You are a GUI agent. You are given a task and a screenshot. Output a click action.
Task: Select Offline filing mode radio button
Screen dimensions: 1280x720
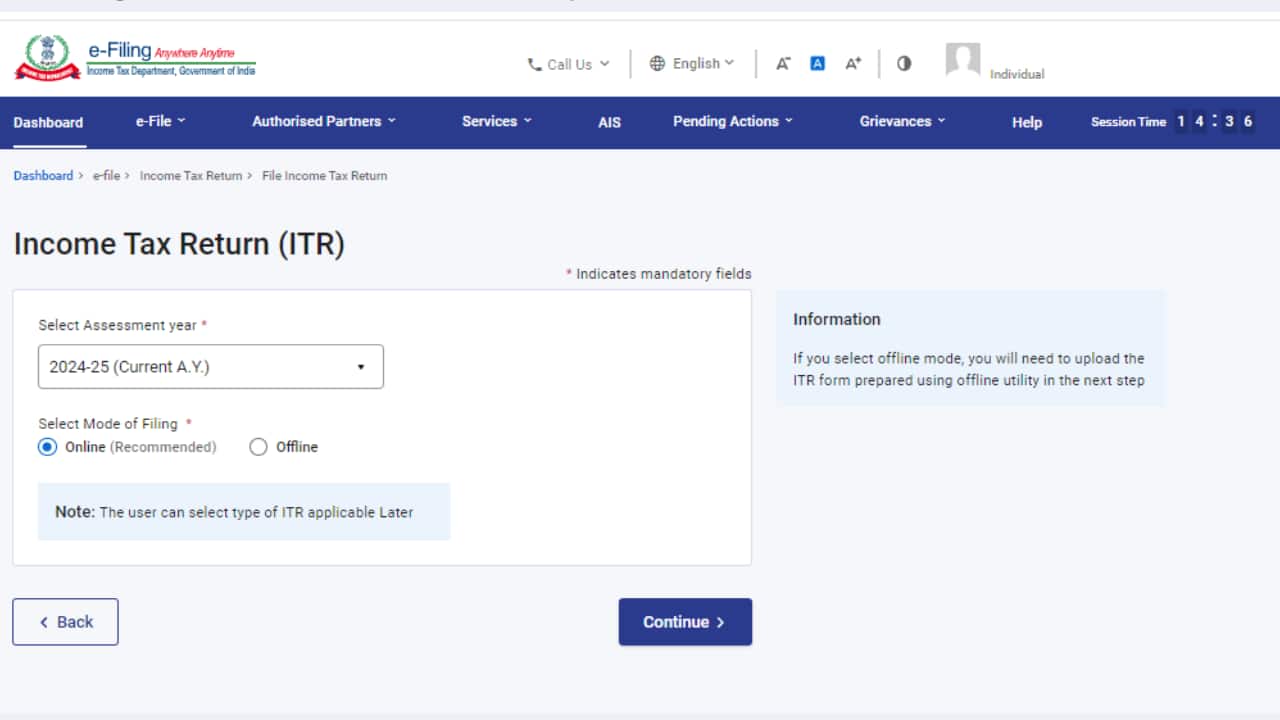click(258, 447)
